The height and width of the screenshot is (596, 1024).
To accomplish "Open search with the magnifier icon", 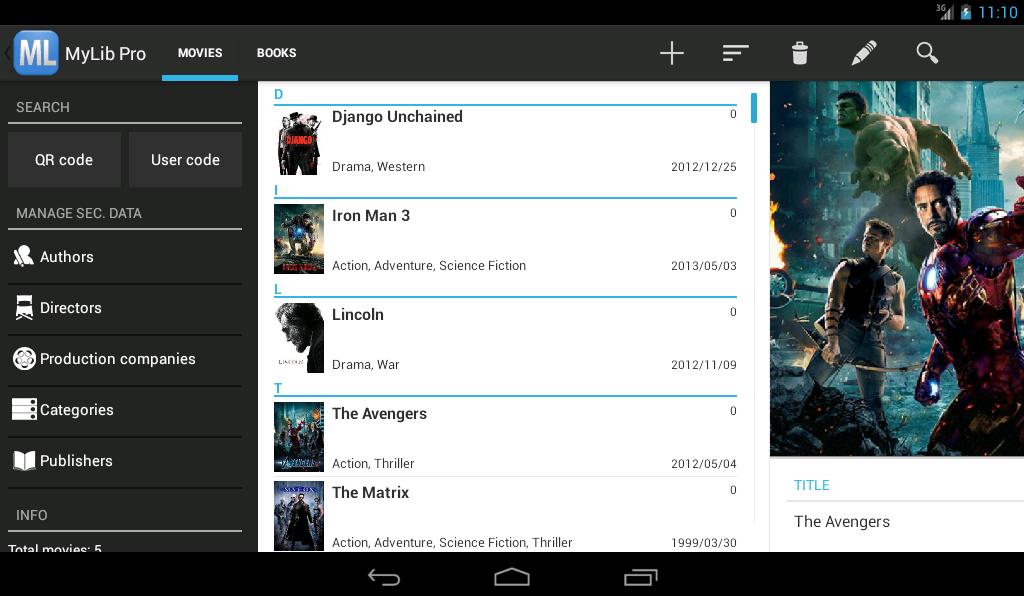I will pos(927,53).
